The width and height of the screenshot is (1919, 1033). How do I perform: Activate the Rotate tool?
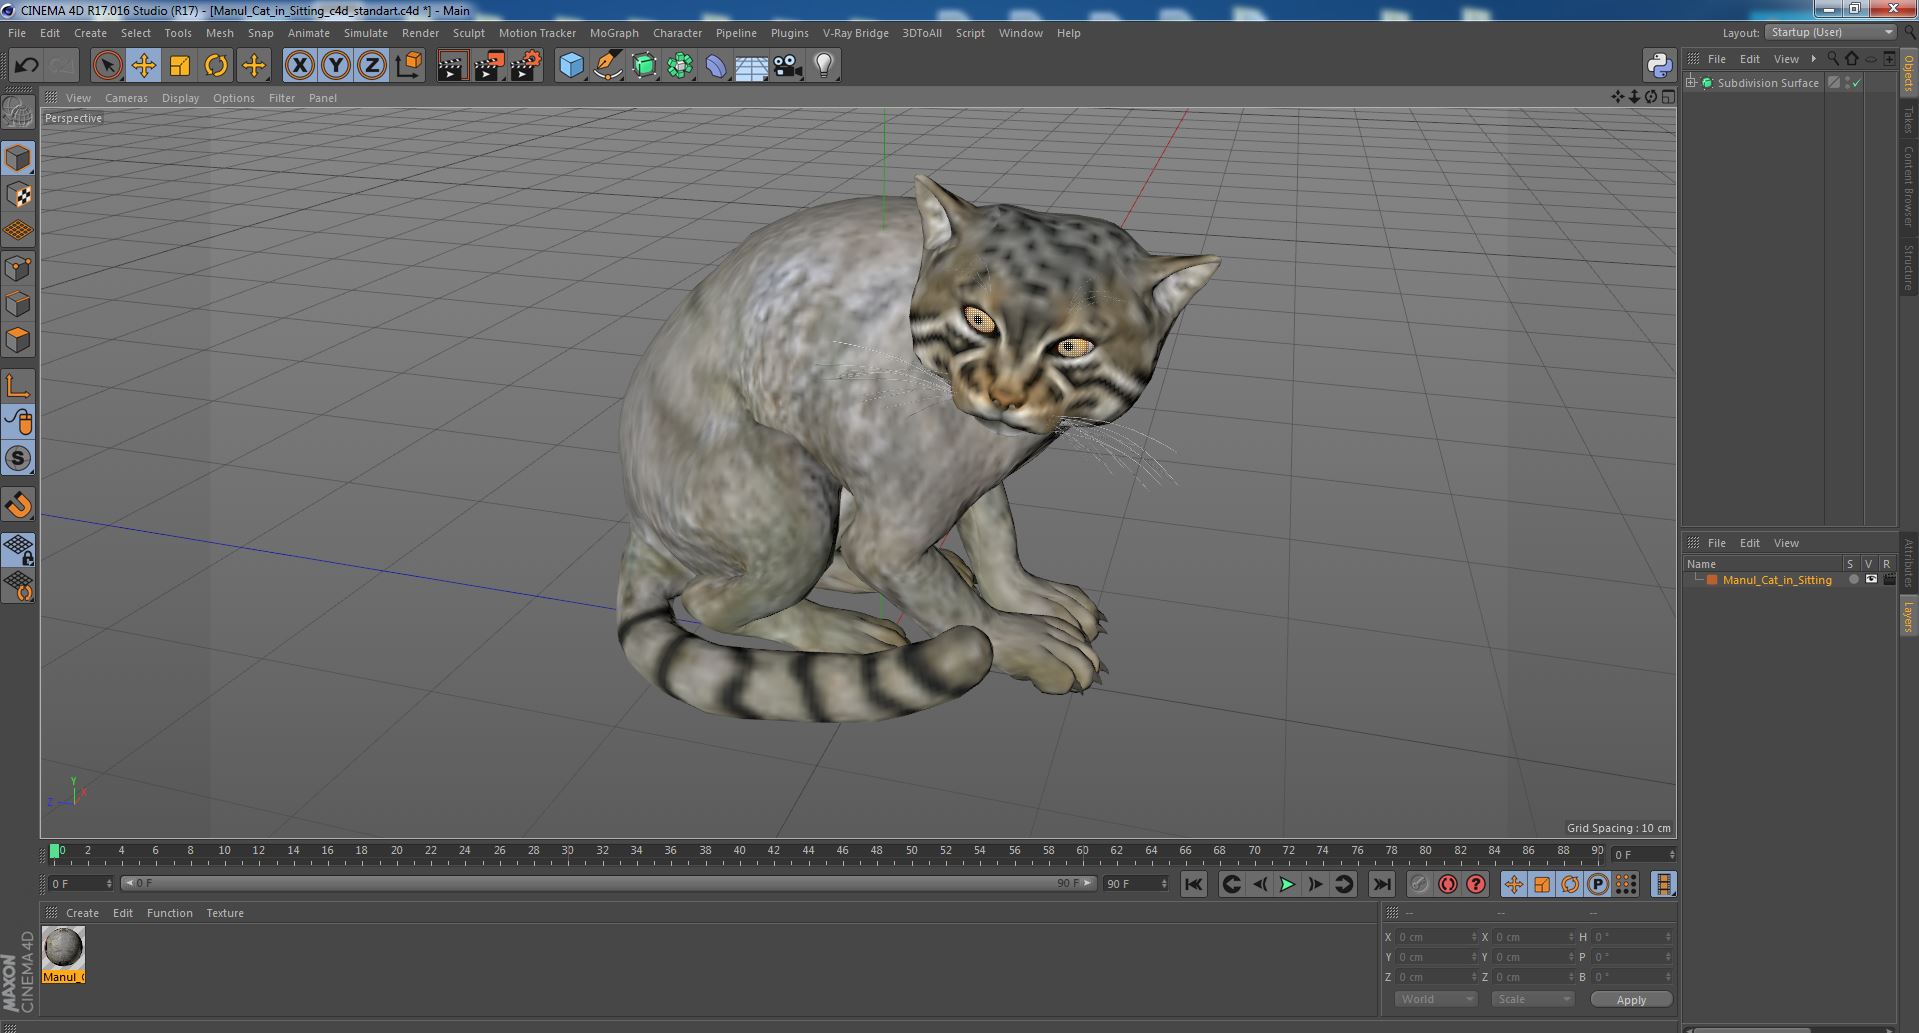pyautogui.click(x=216, y=66)
